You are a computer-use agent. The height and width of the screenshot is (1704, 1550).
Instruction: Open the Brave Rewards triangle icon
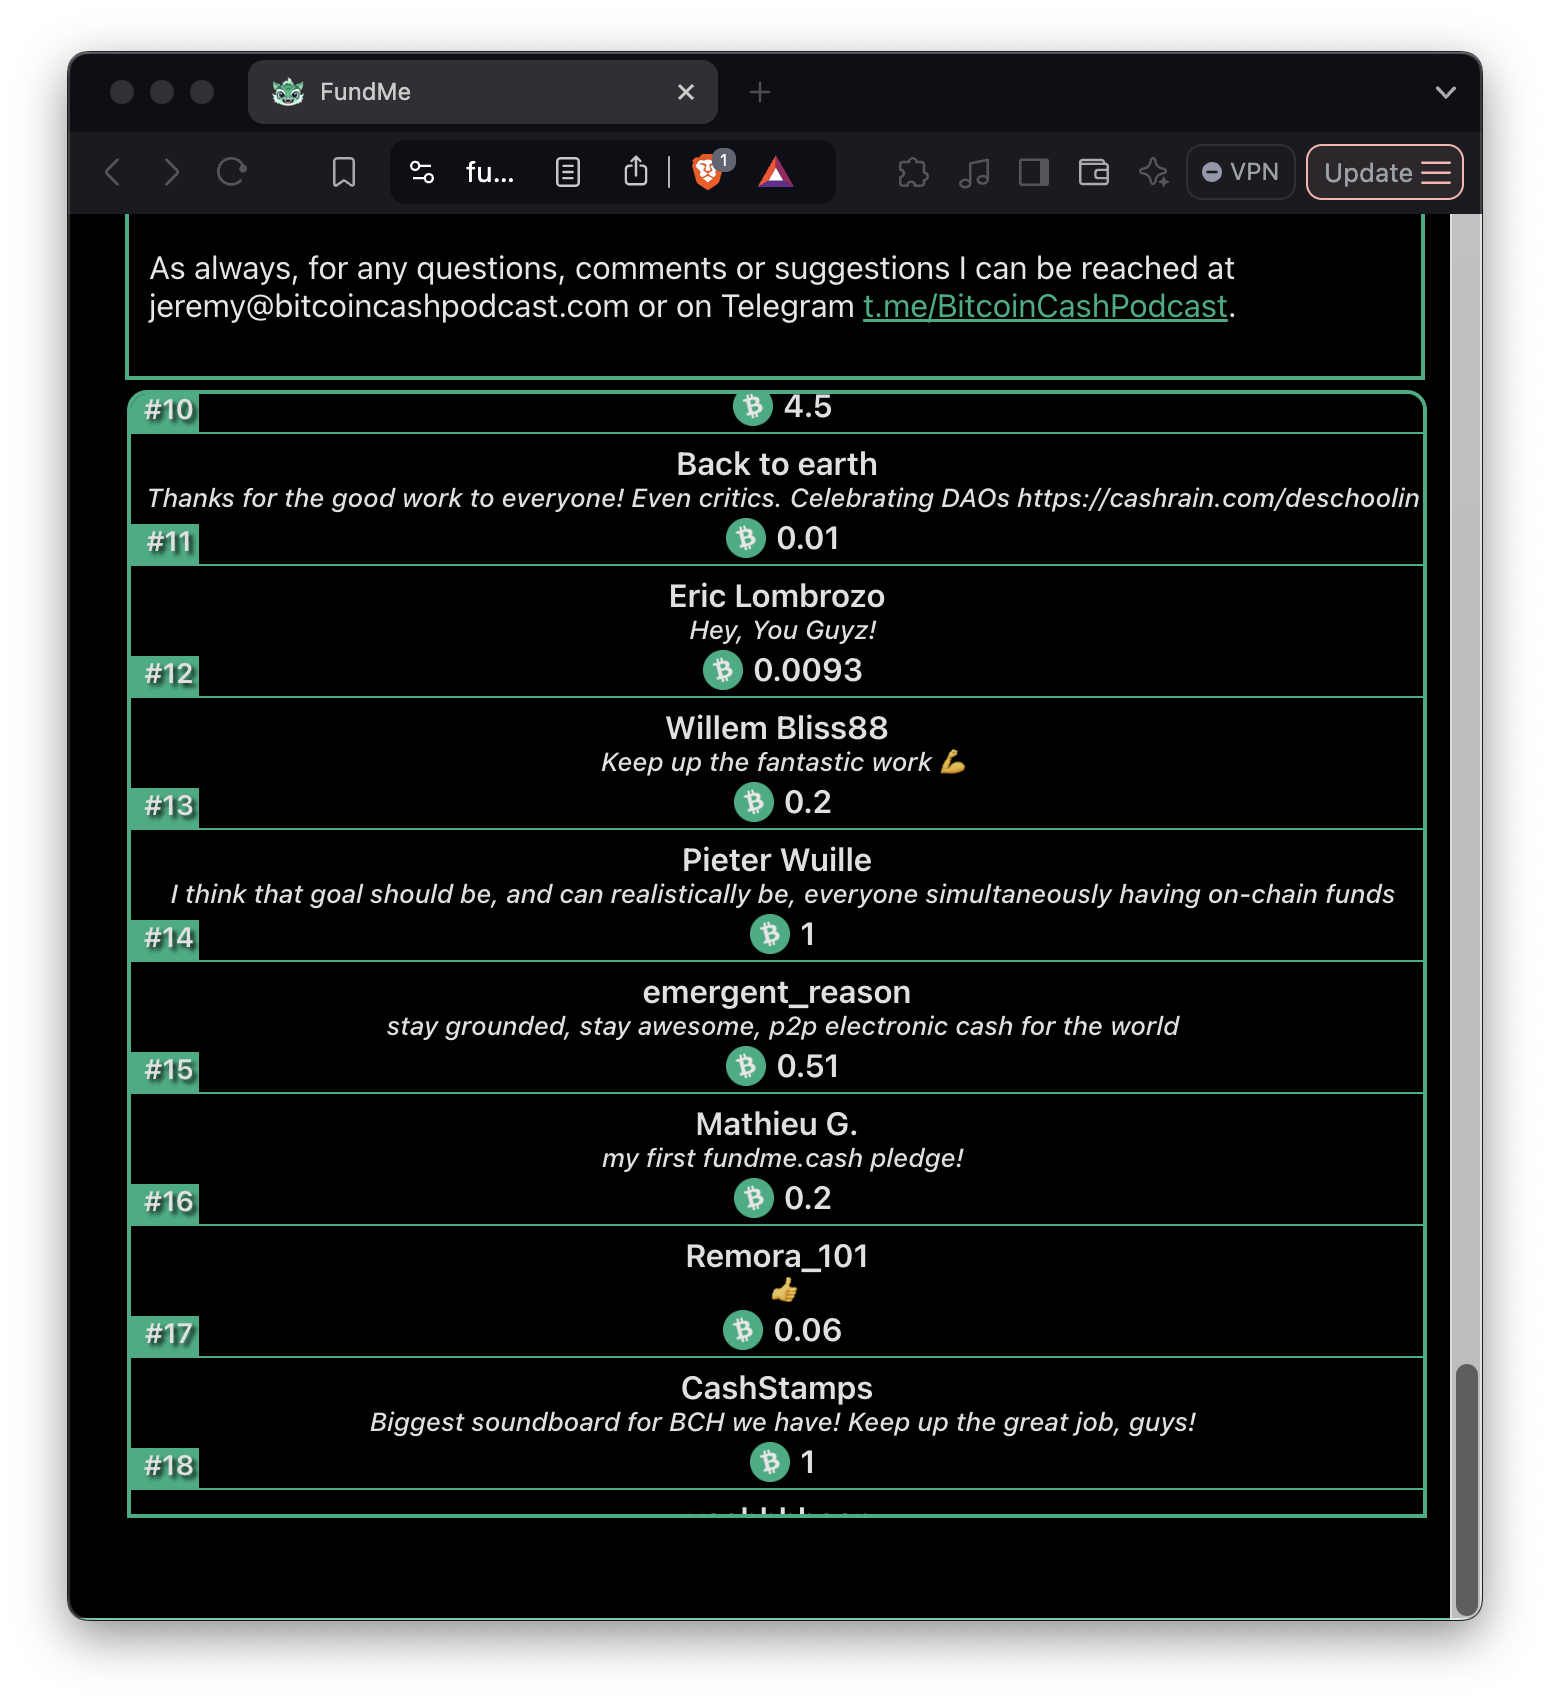[775, 173]
